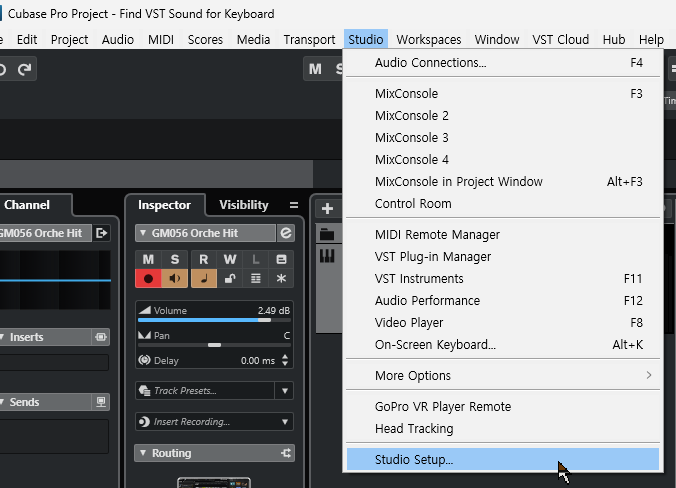Toggle Read Automation R button
676x488 pixels.
203,259
